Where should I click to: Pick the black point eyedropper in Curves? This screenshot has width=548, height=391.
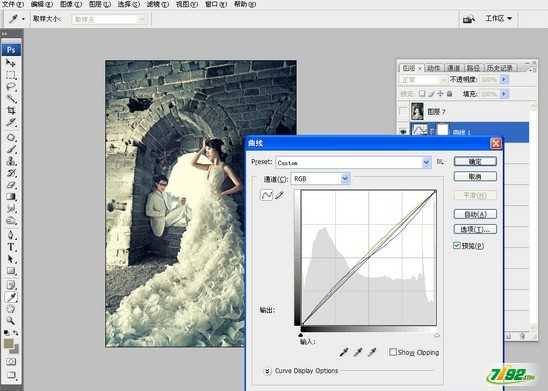tap(344, 352)
